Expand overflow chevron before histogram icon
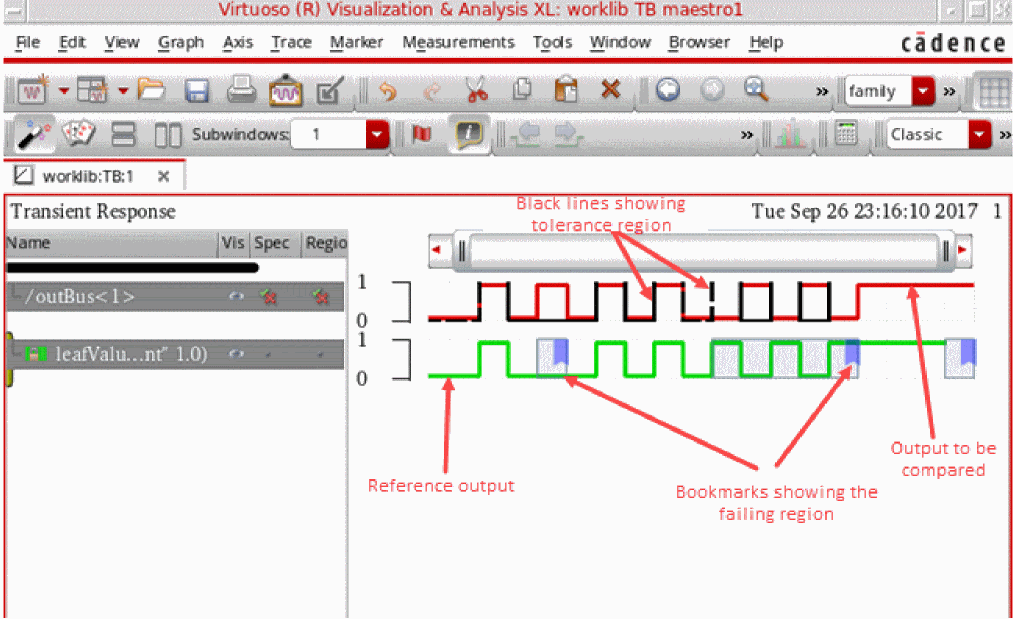The image size is (1013, 619). click(747, 134)
